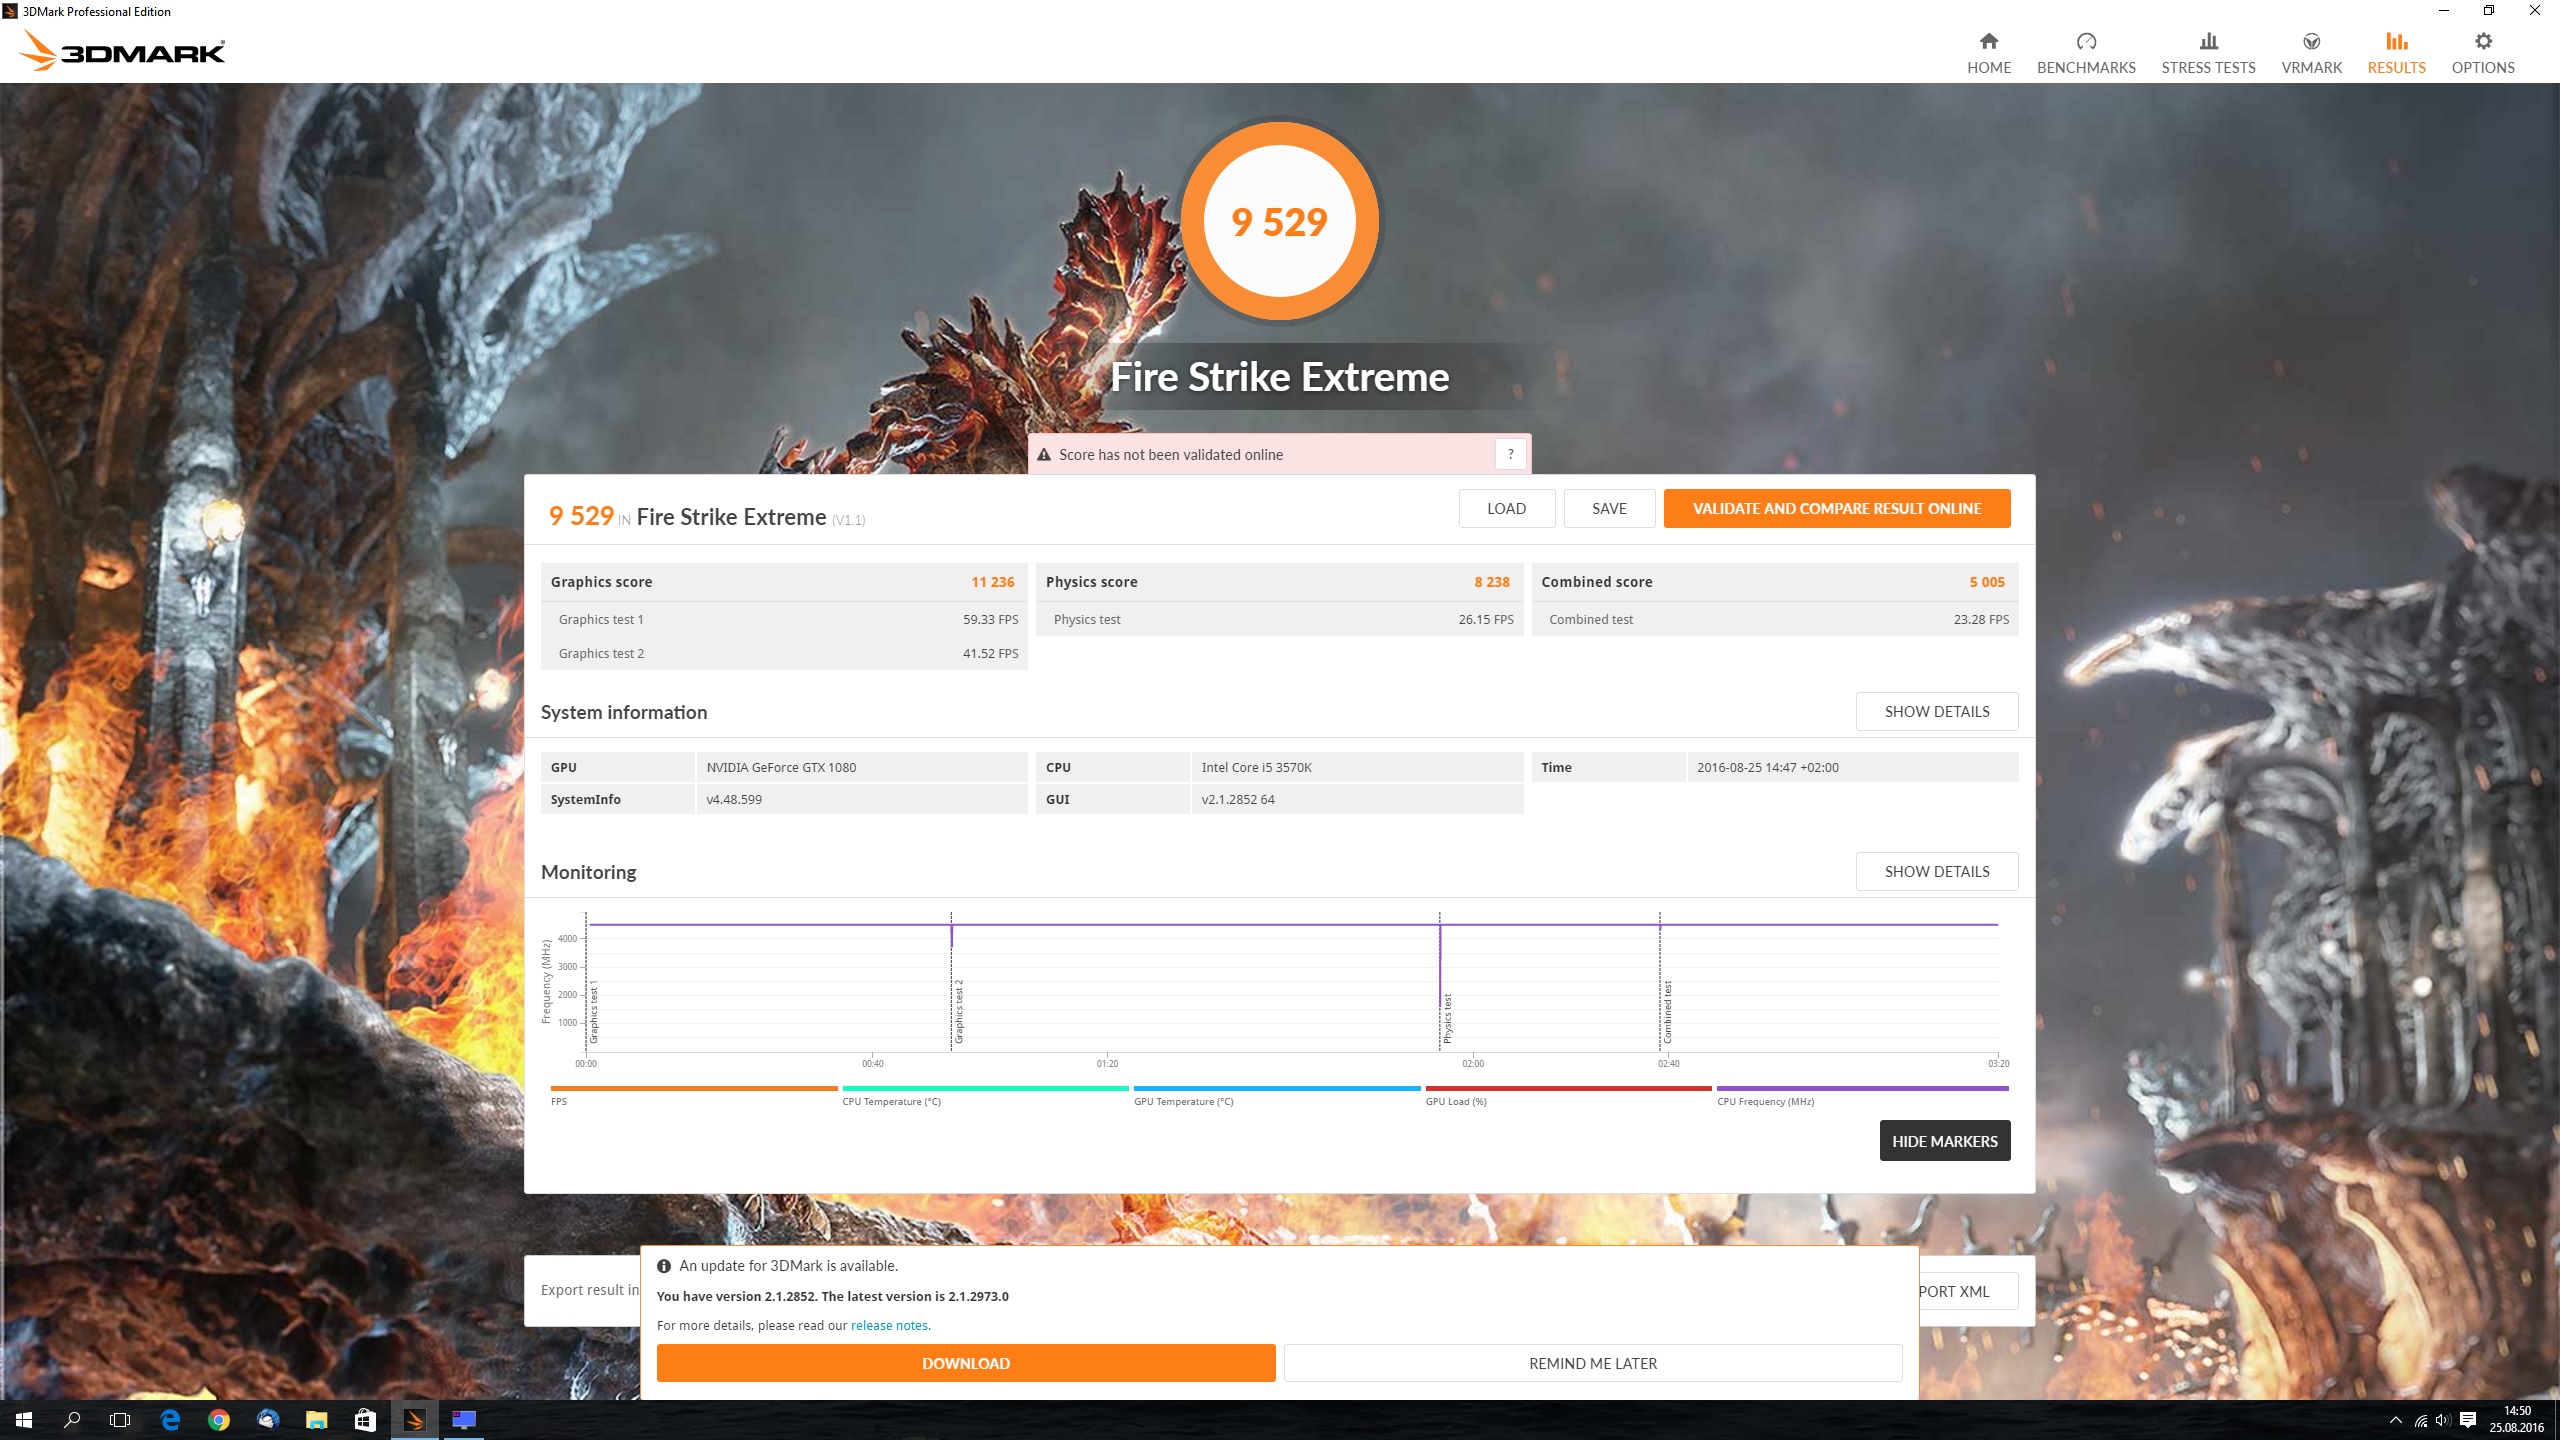Click Validate and Compare Result Online
The width and height of the screenshot is (2560, 1440).
click(1836, 508)
